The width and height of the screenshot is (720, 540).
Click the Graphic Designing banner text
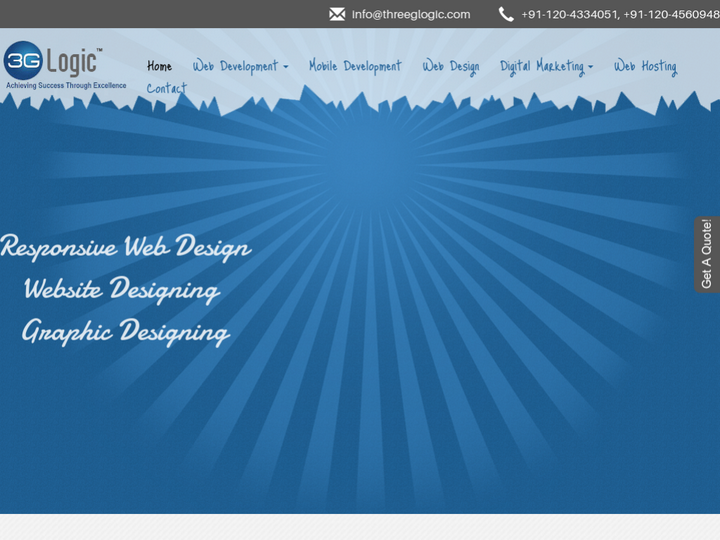126,331
